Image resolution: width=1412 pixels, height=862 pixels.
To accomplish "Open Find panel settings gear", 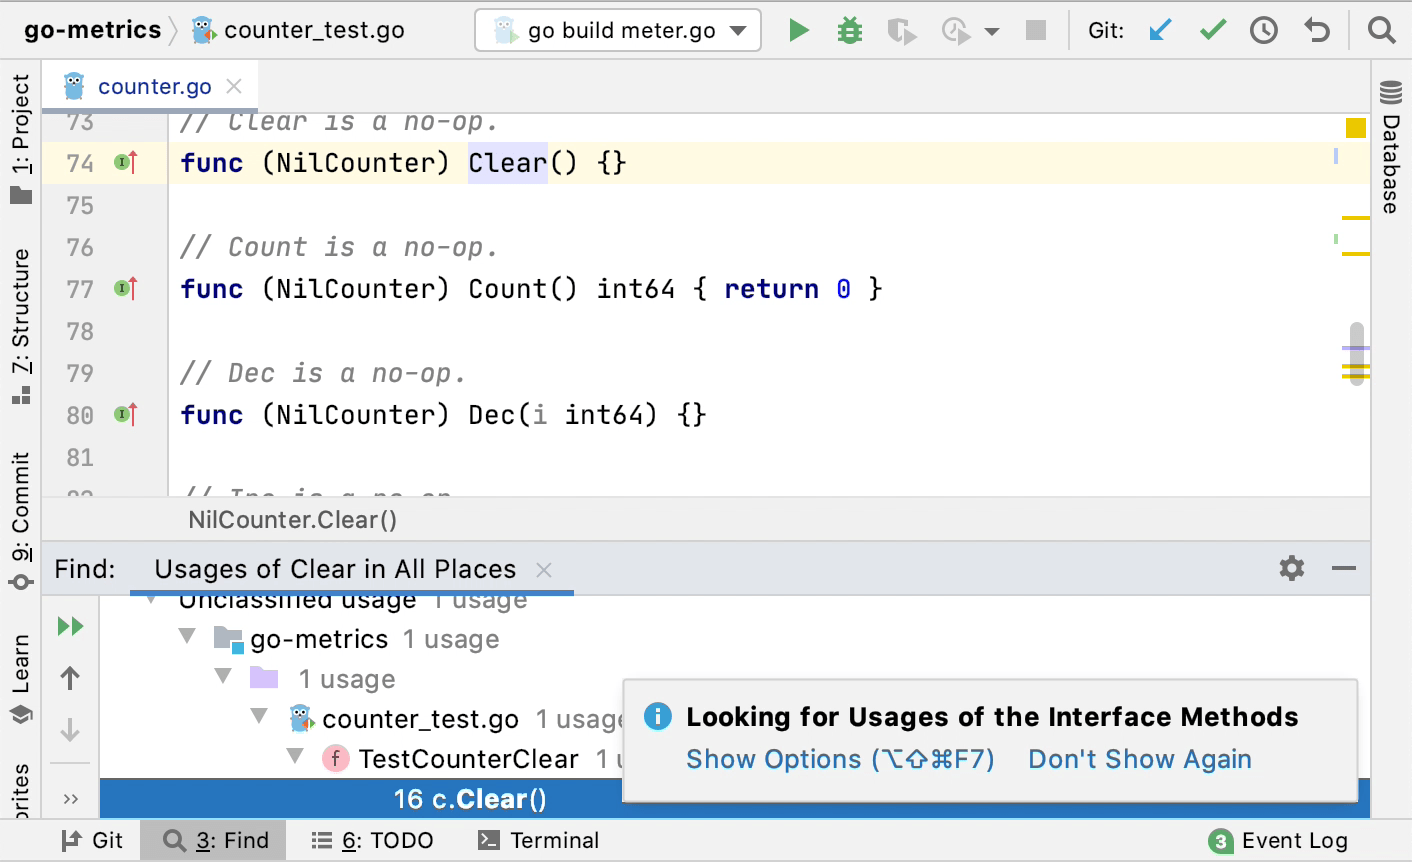I will pyautogui.click(x=1292, y=568).
